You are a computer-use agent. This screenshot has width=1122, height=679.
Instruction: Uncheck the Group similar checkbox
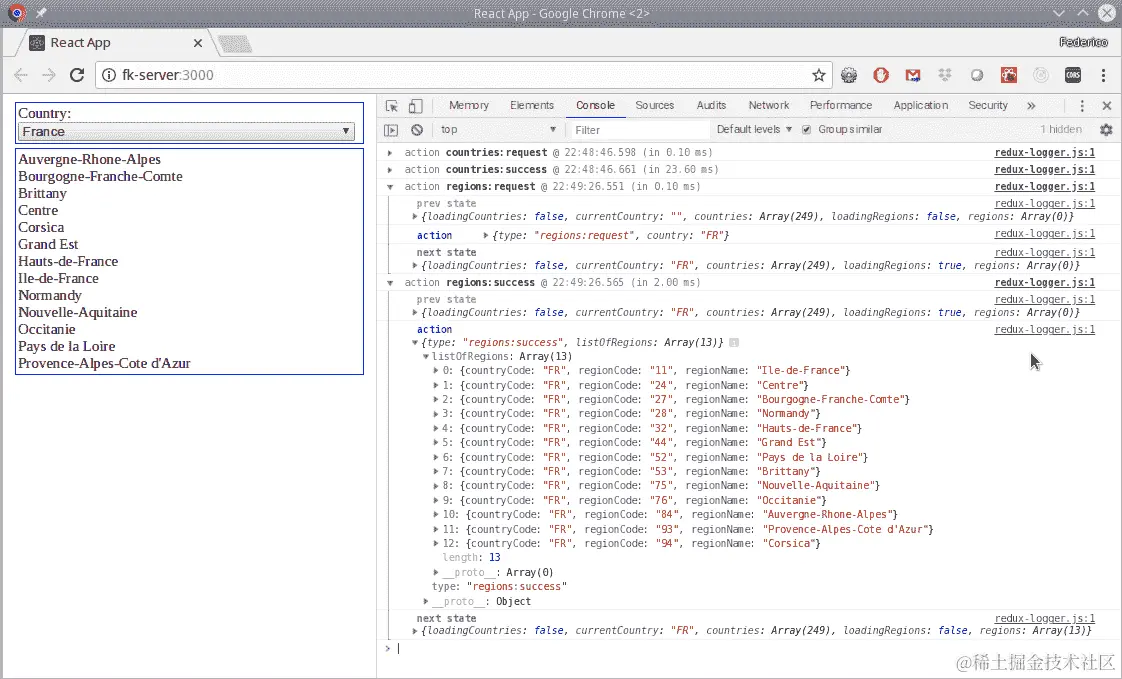807,130
